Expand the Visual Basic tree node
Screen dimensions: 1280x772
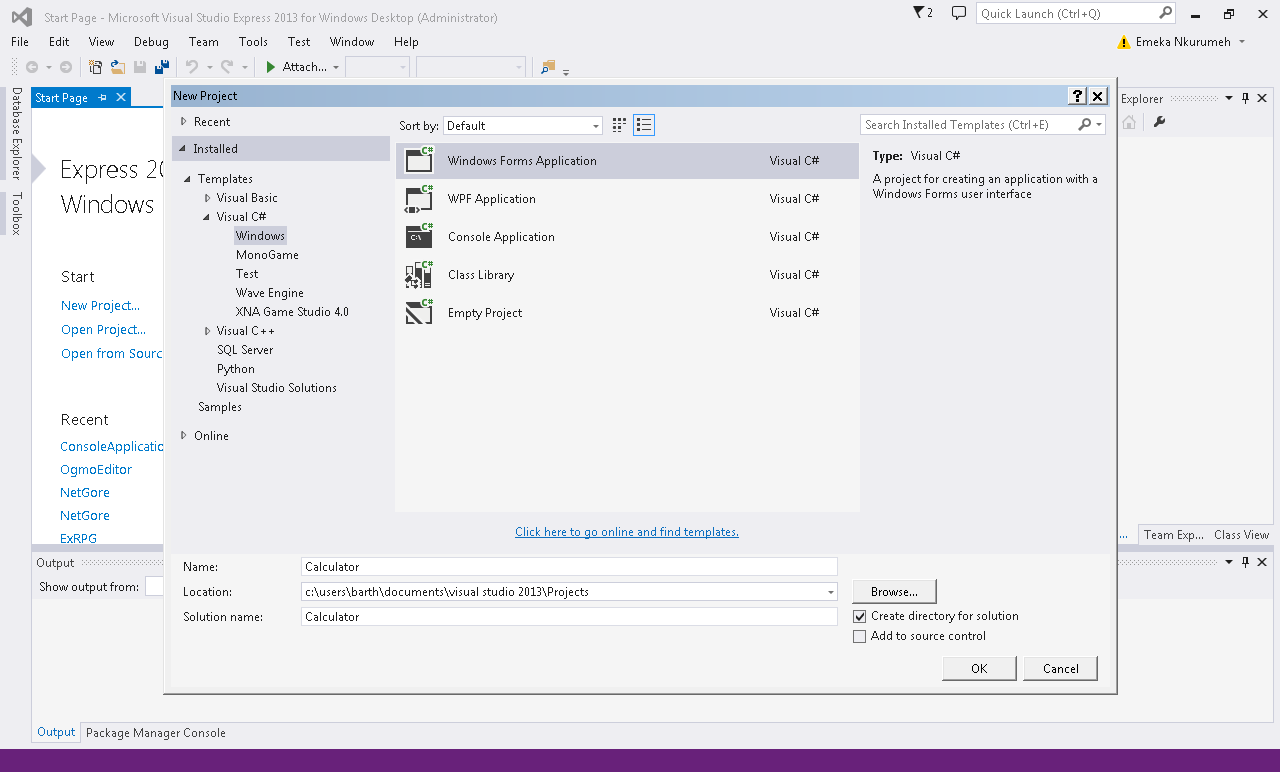click(x=207, y=198)
